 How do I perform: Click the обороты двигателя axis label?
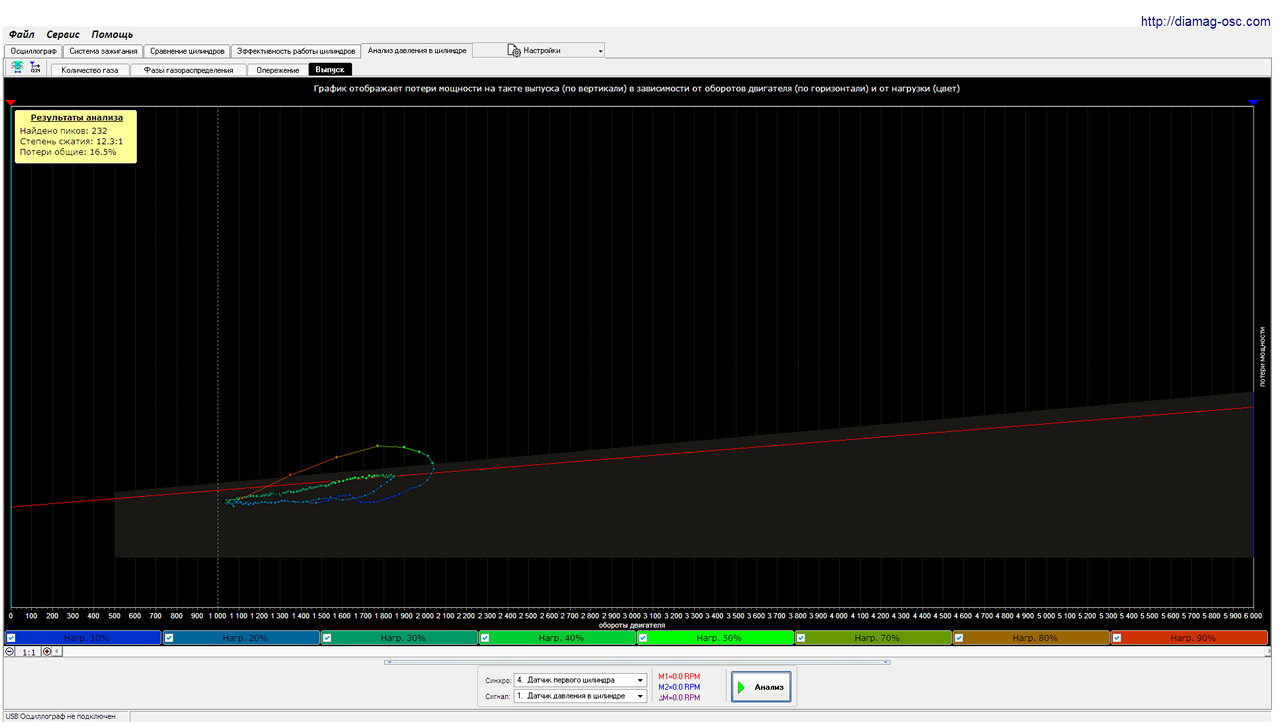click(x=632, y=625)
